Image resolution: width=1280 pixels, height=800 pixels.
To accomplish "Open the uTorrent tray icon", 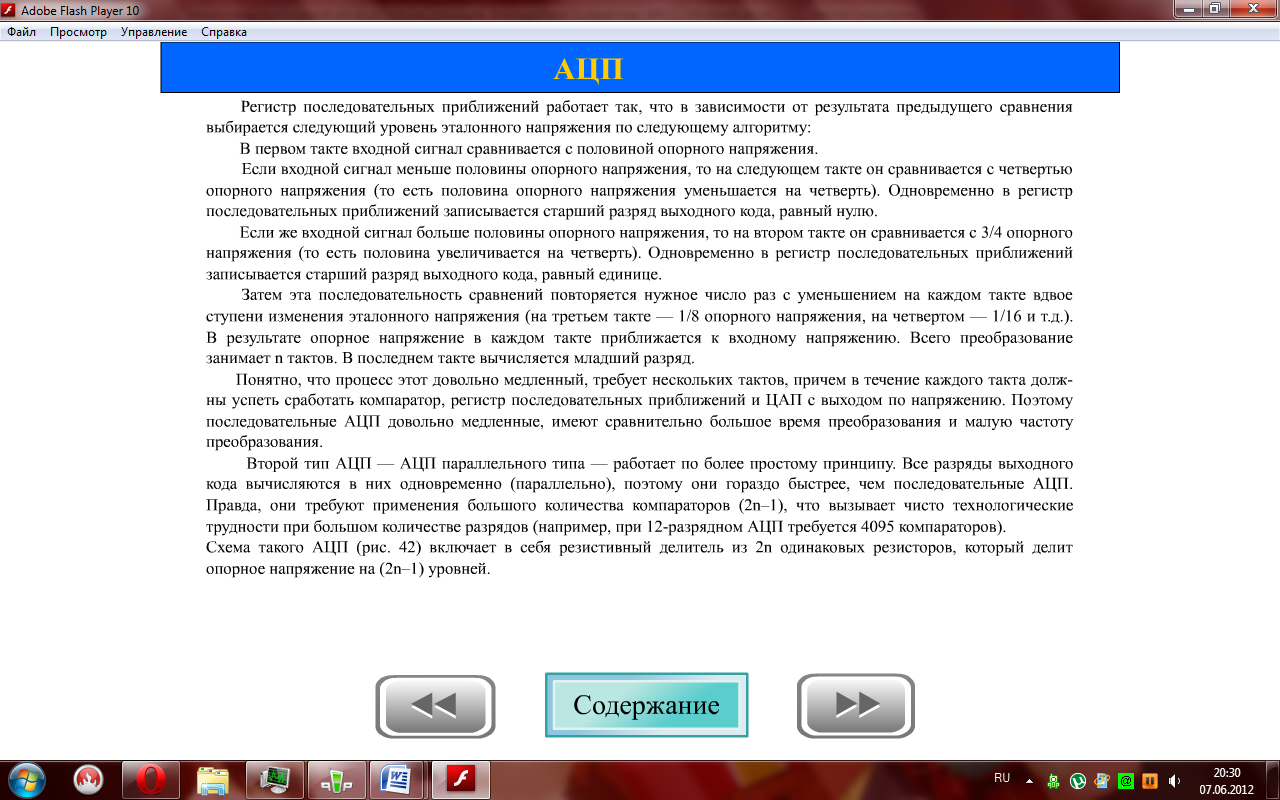I will coord(1078,781).
